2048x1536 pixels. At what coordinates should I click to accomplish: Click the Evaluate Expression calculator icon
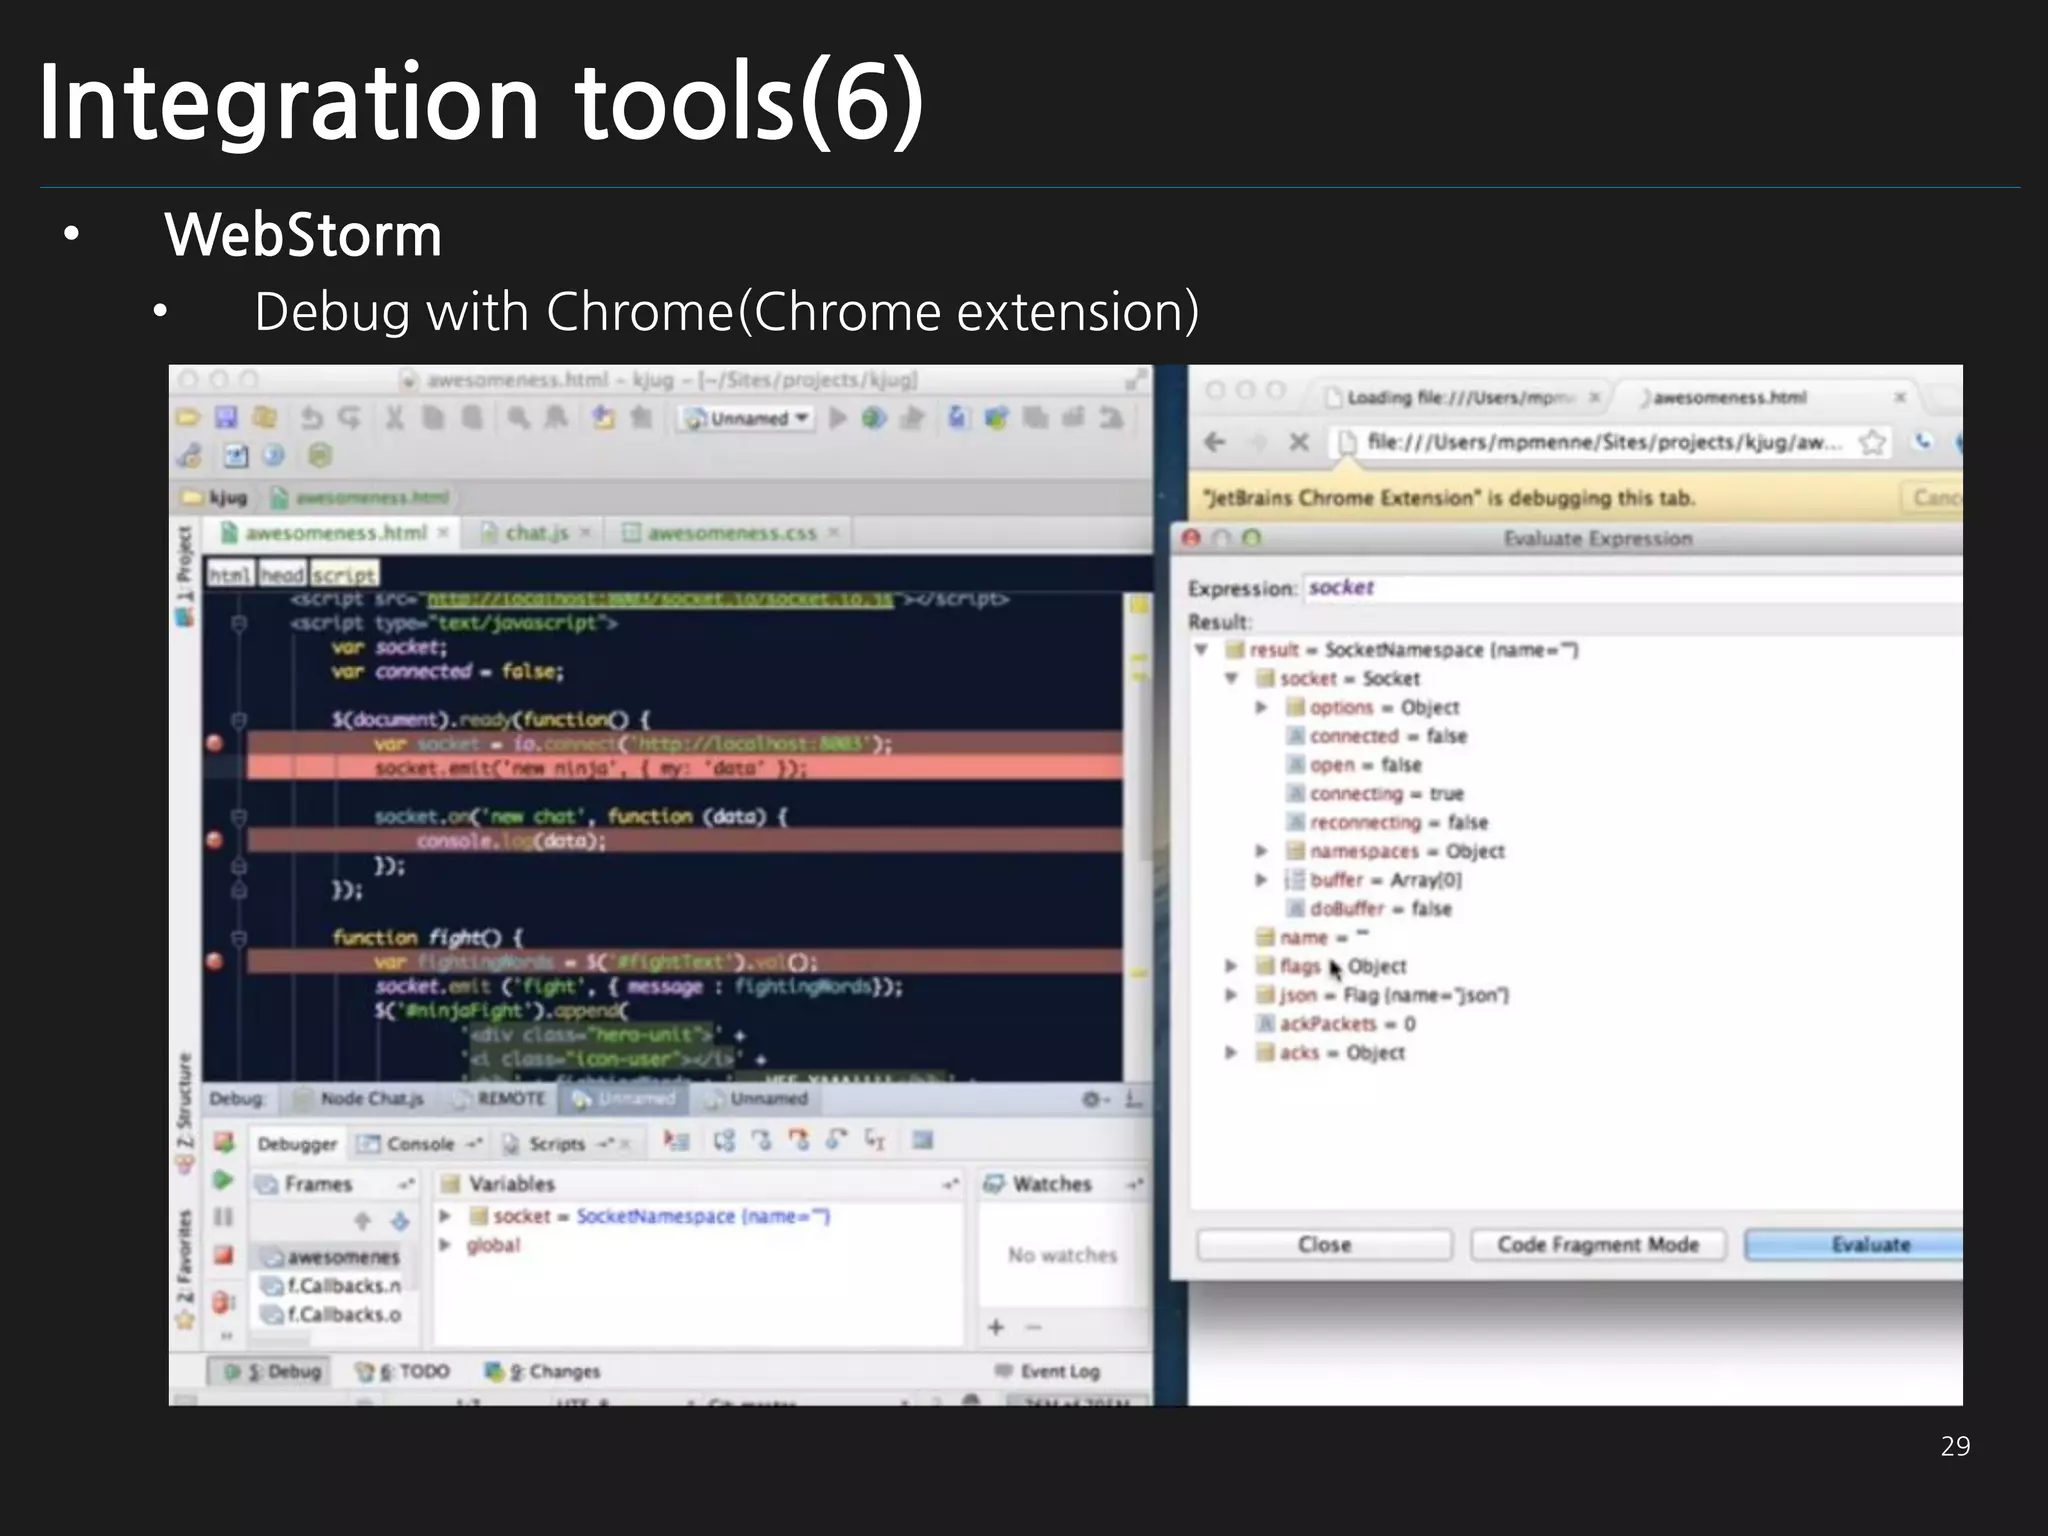point(923,1140)
